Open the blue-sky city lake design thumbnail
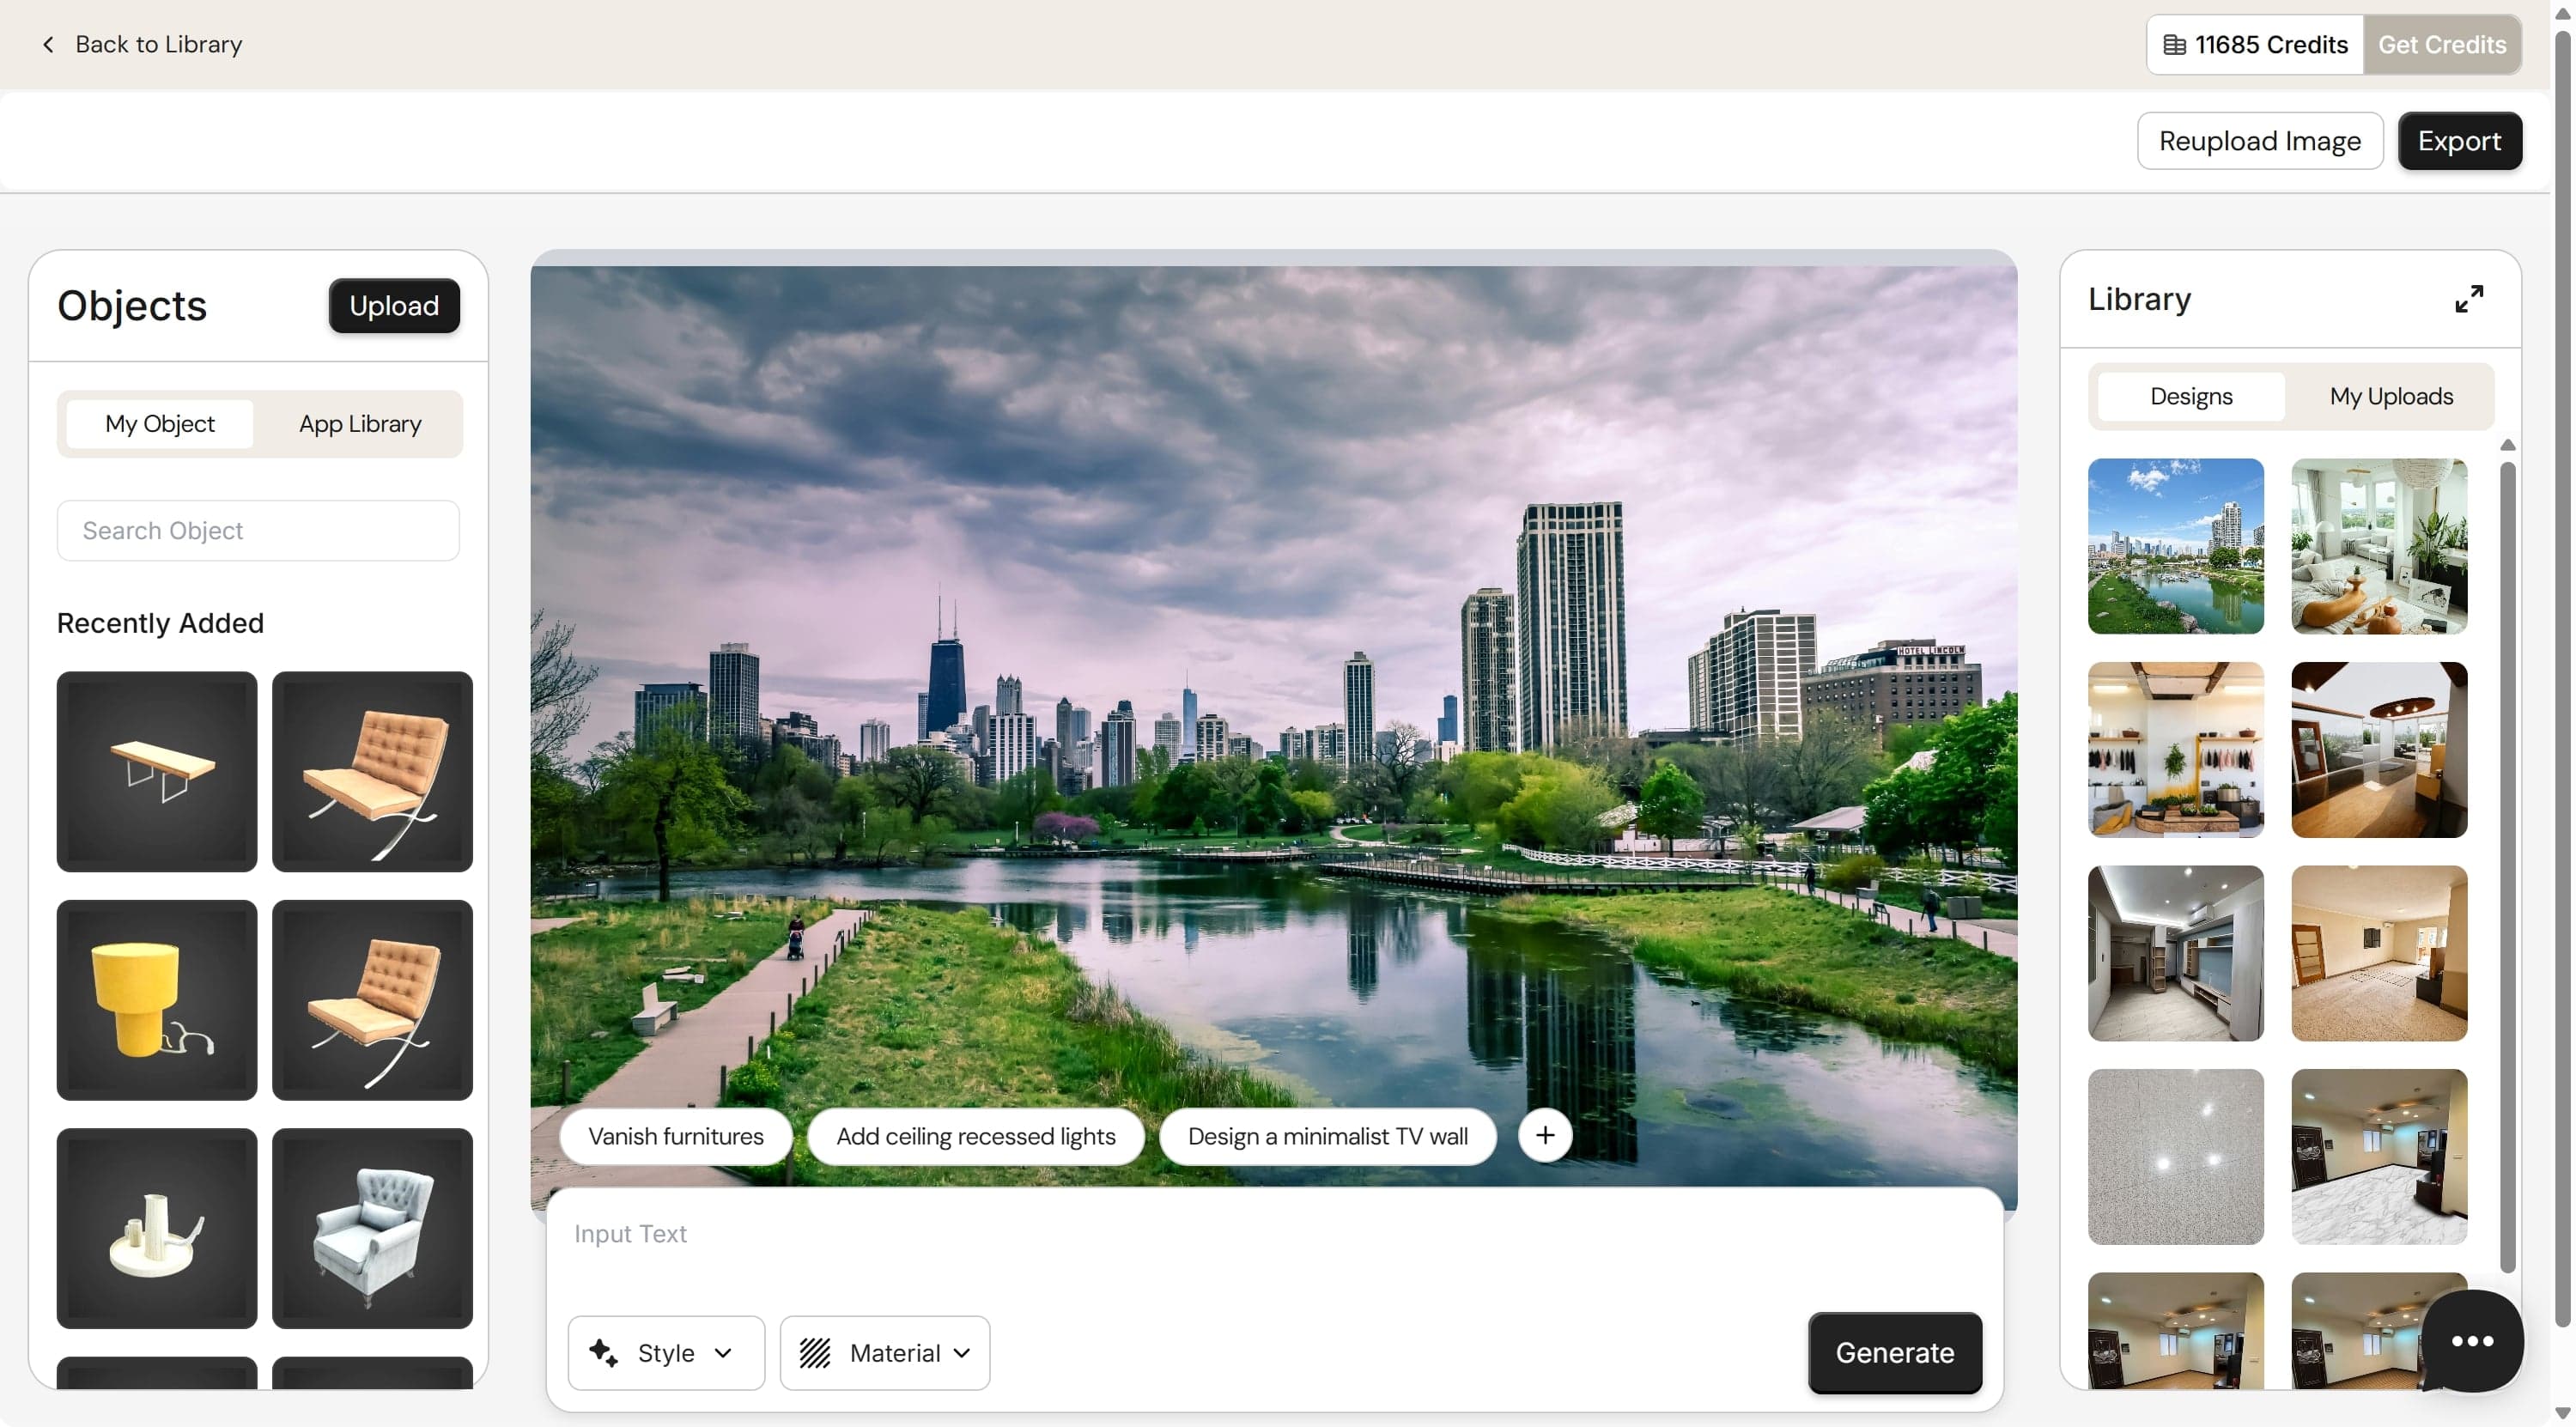Viewport: 2576px width, 1427px height. (x=2175, y=546)
